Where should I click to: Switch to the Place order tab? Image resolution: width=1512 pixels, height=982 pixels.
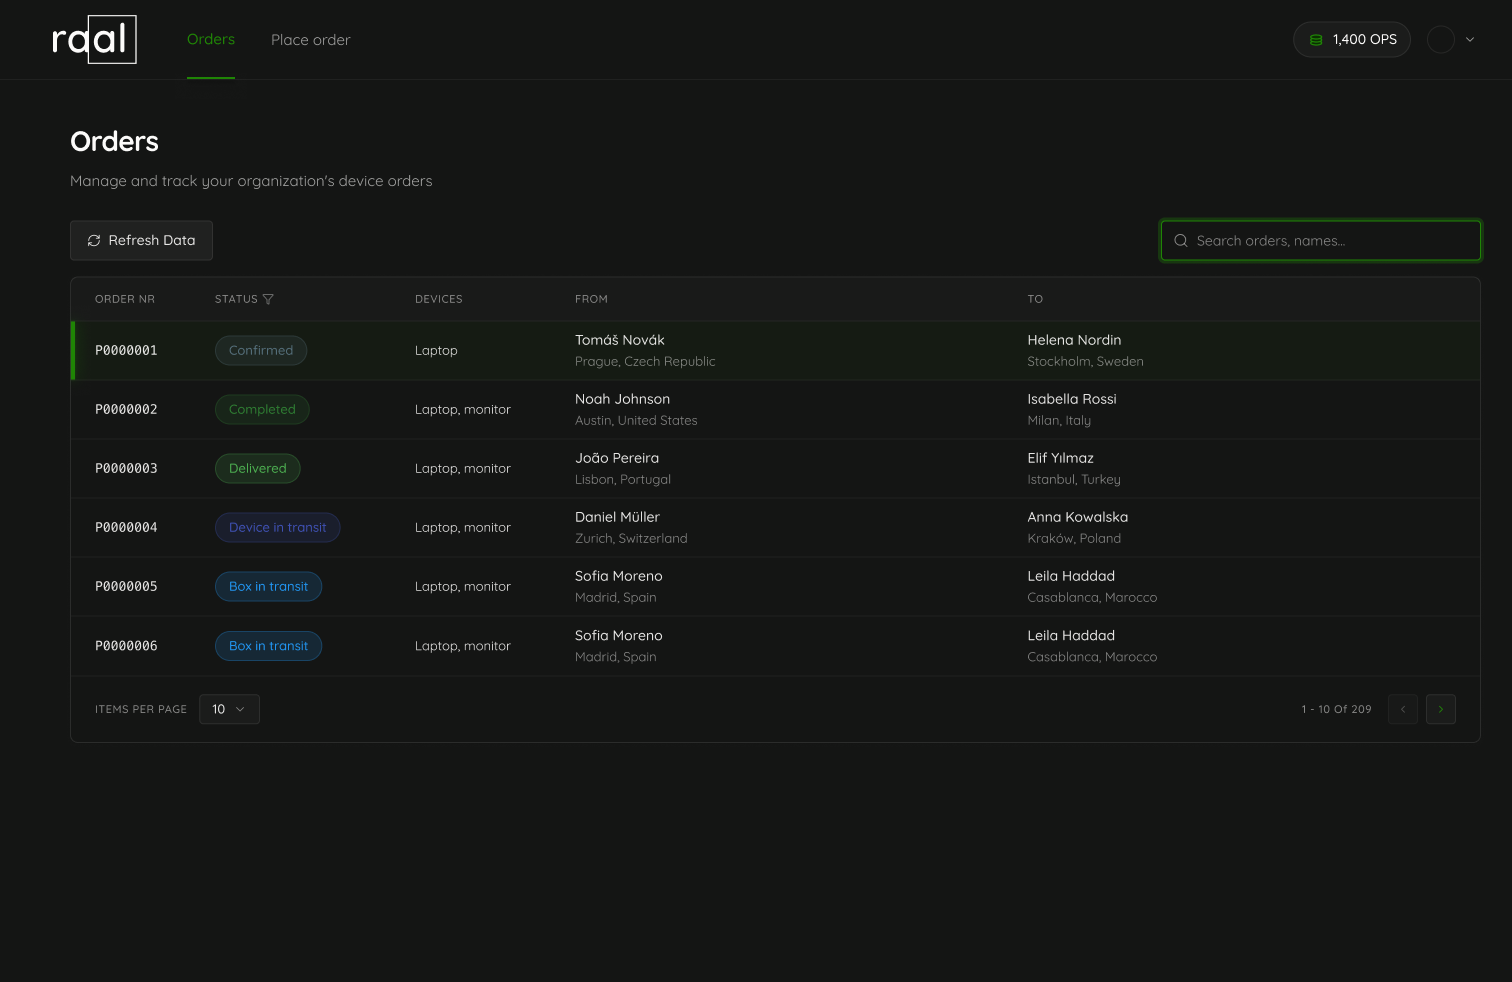[x=310, y=40]
